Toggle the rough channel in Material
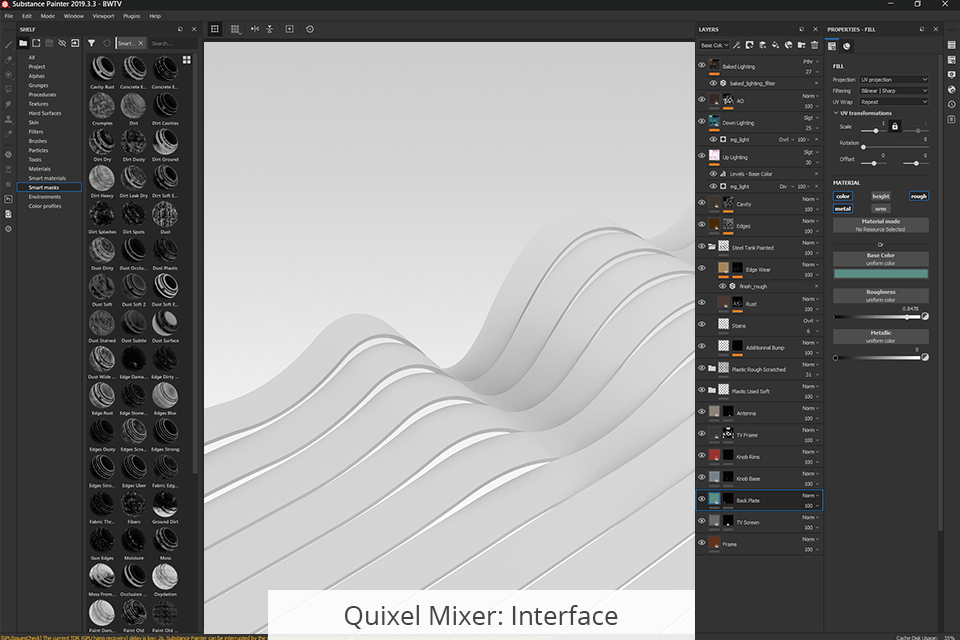The width and height of the screenshot is (960, 640). coord(918,196)
